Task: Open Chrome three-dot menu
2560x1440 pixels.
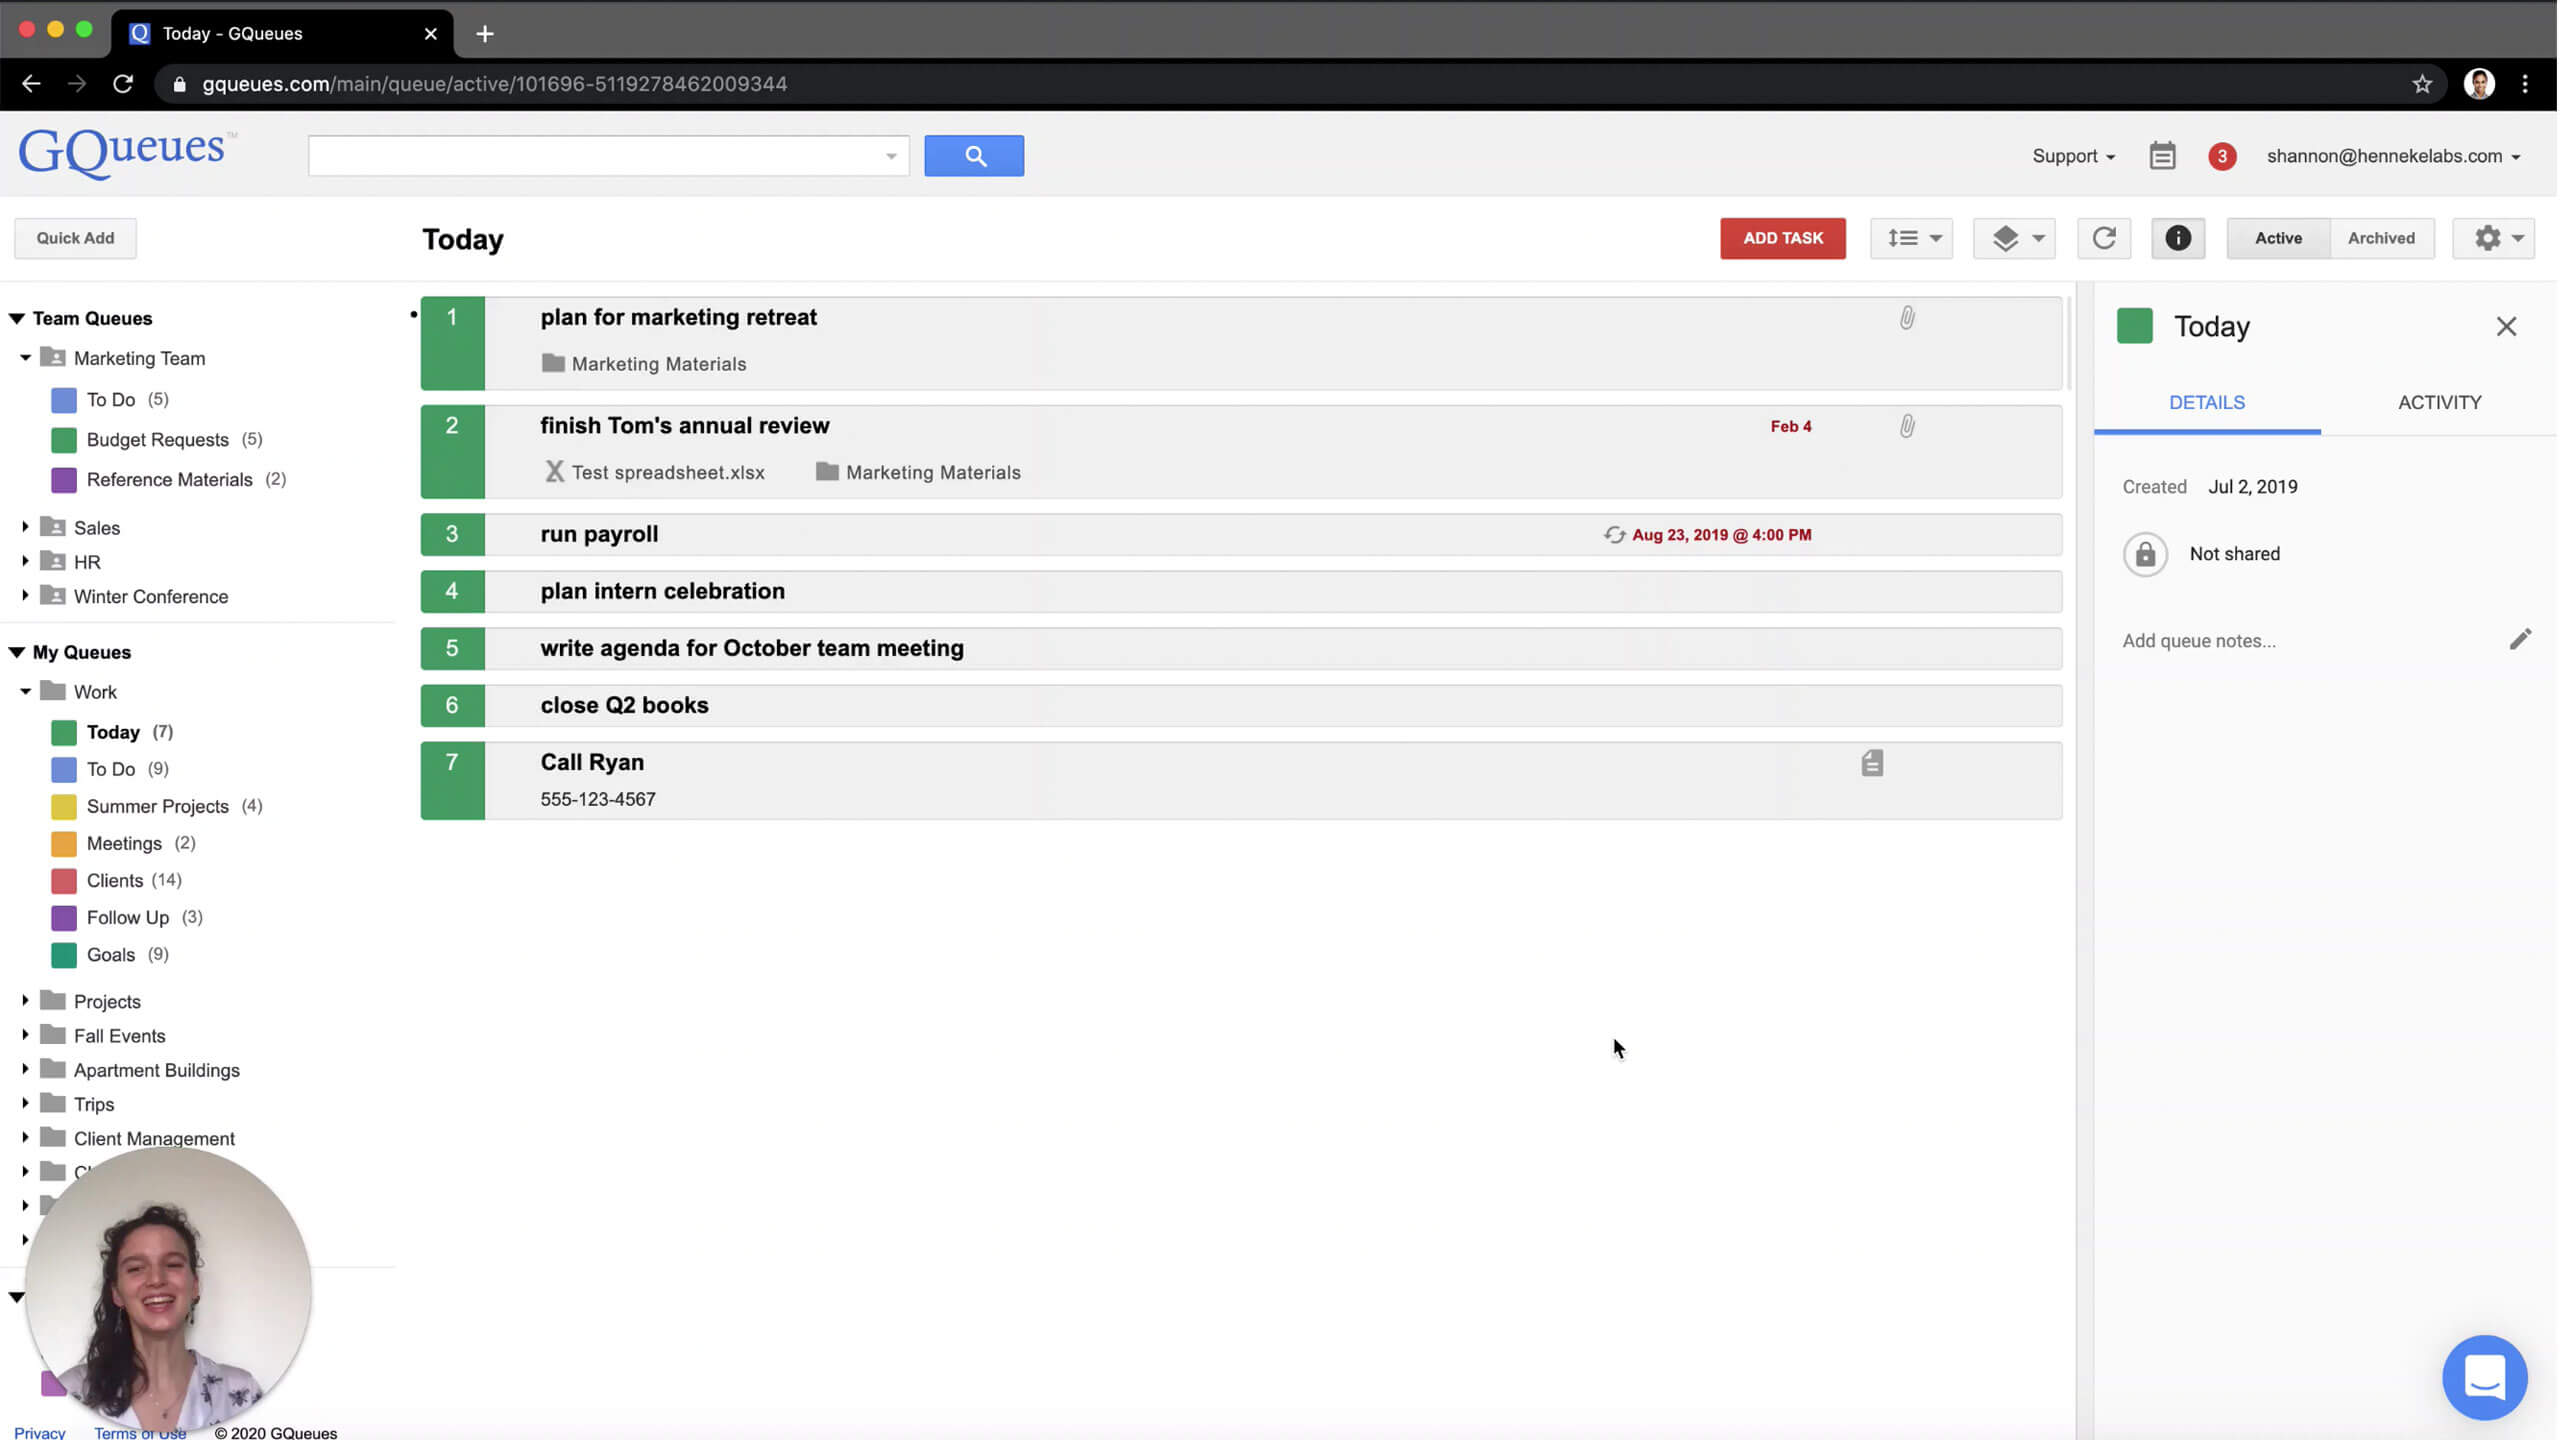Action: pos(2525,84)
